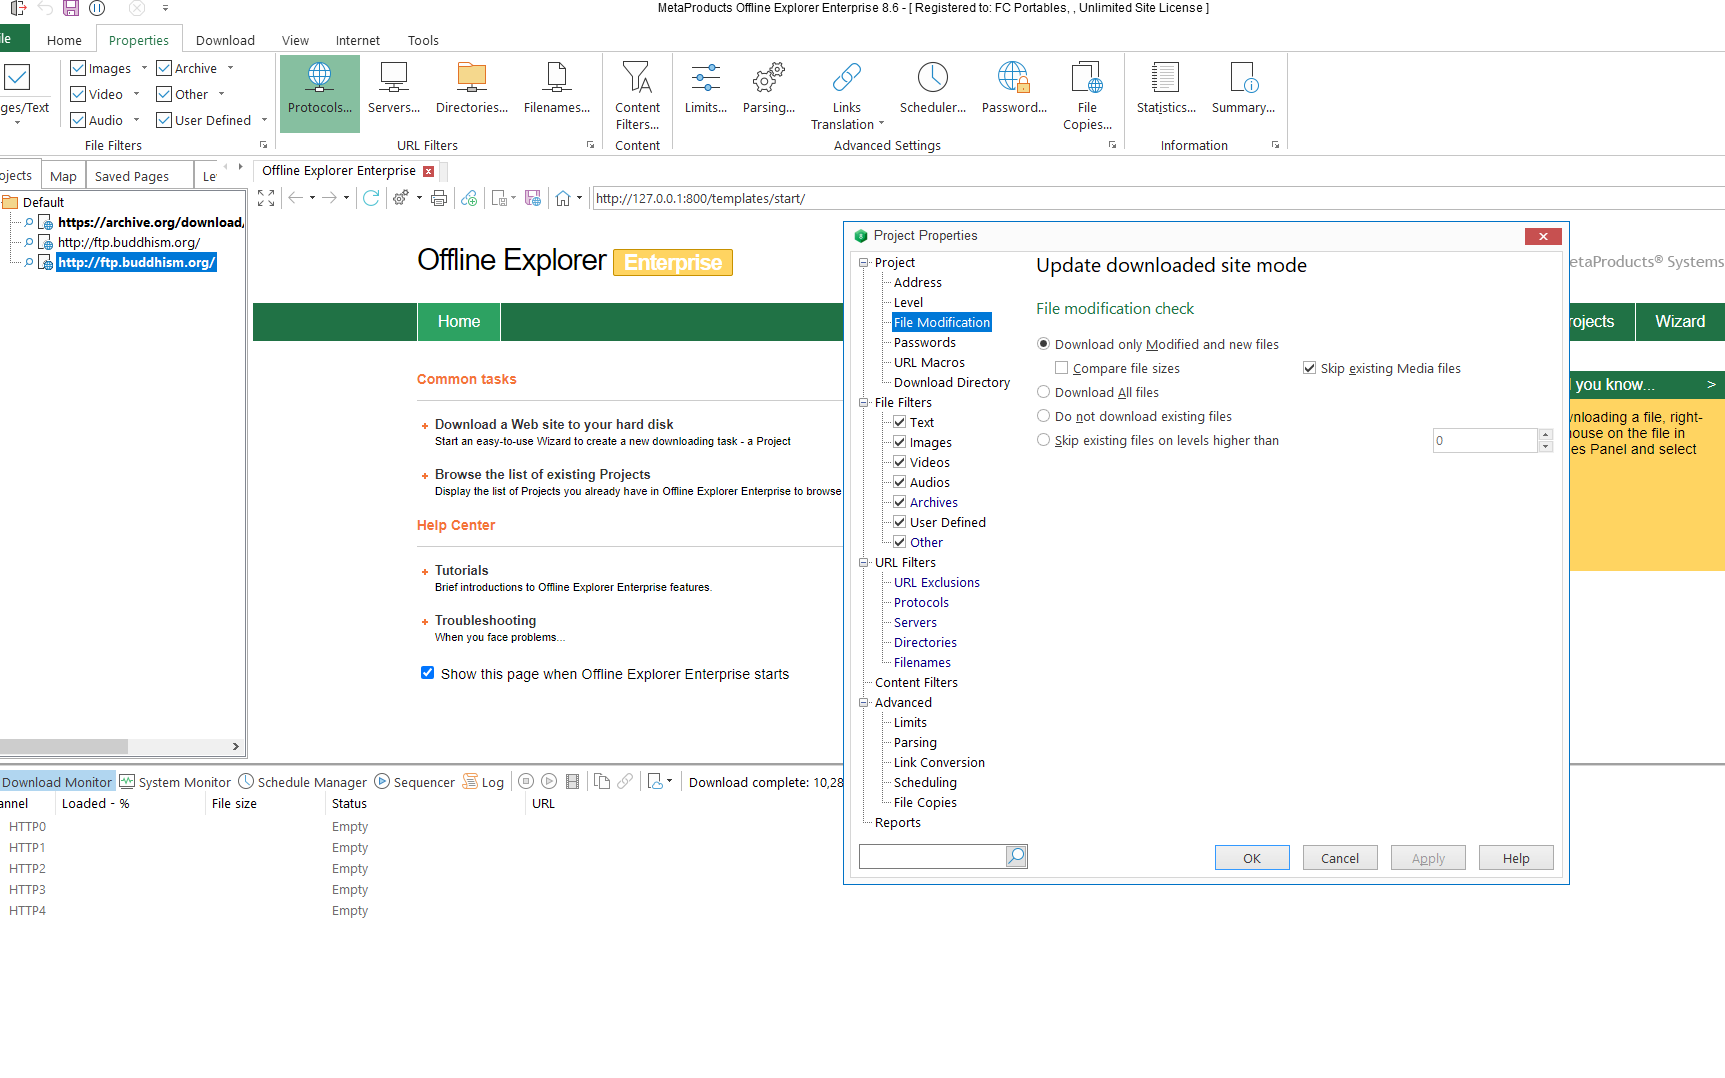Screen dimensions: 1725x1078
Task: Enable the Compare file sizes checkbox
Action: (x=1062, y=368)
